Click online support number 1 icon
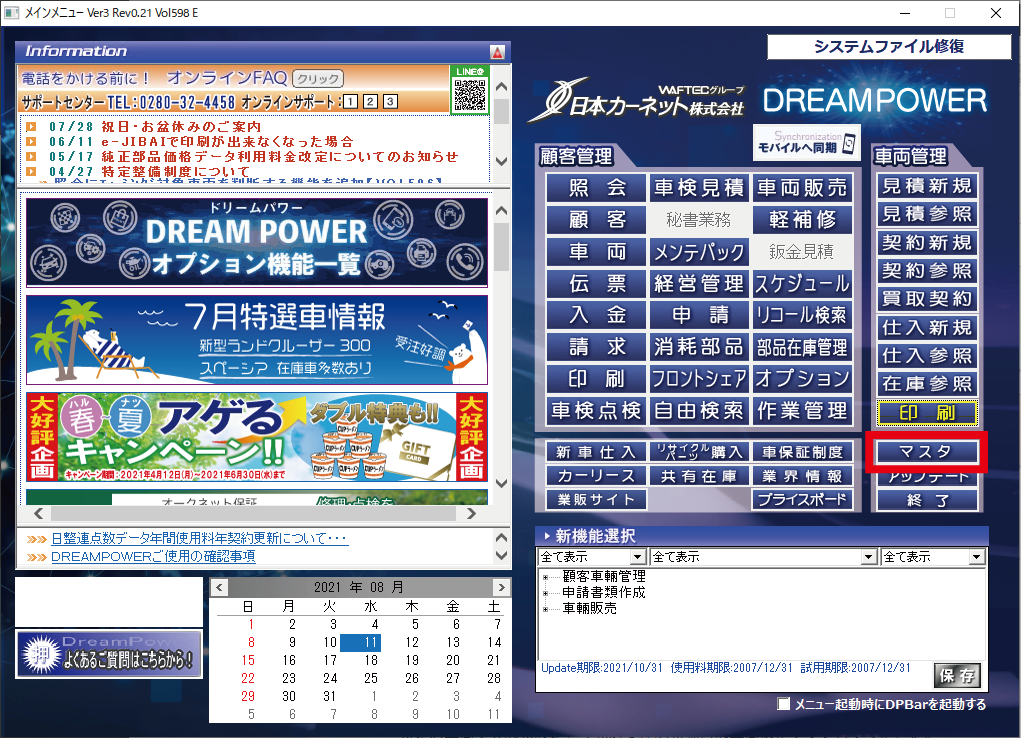Viewport: 1021px width, 739px height. [350, 102]
